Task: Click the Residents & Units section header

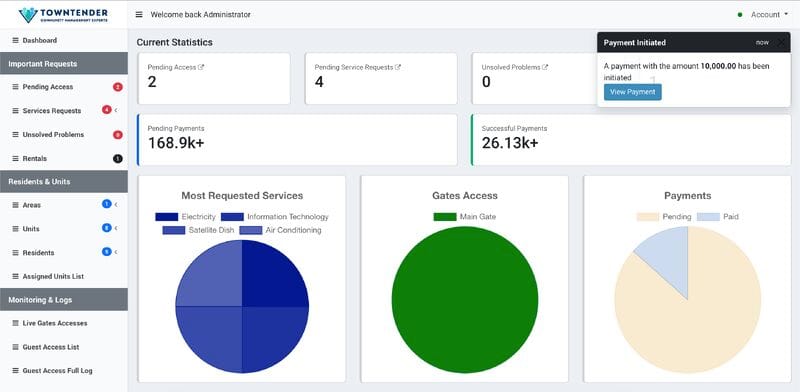Action: tap(64, 182)
